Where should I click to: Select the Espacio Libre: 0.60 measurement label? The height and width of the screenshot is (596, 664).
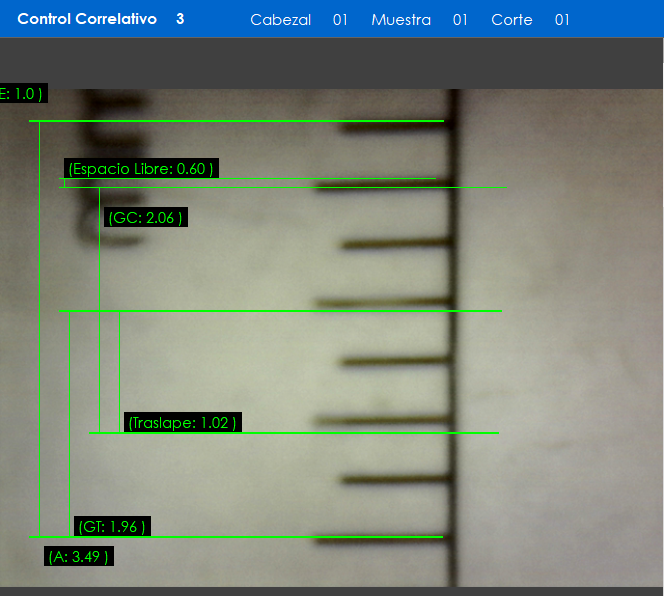click(x=141, y=168)
